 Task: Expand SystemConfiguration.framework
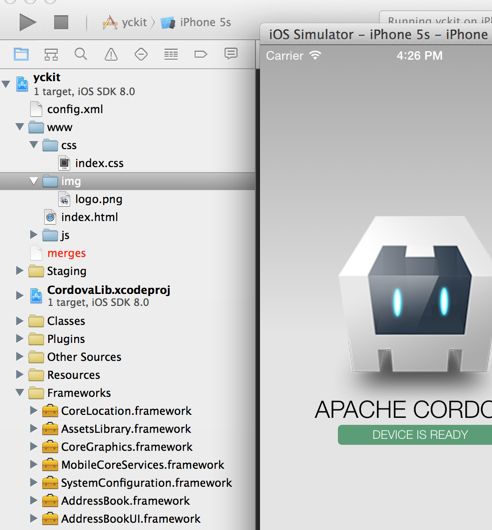click(33, 482)
